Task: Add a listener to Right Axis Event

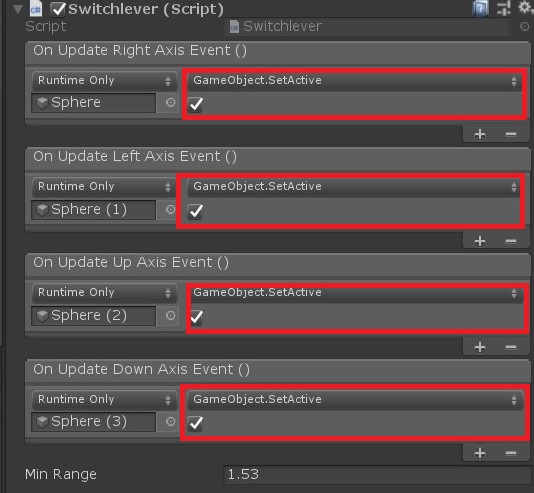Action: point(480,134)
